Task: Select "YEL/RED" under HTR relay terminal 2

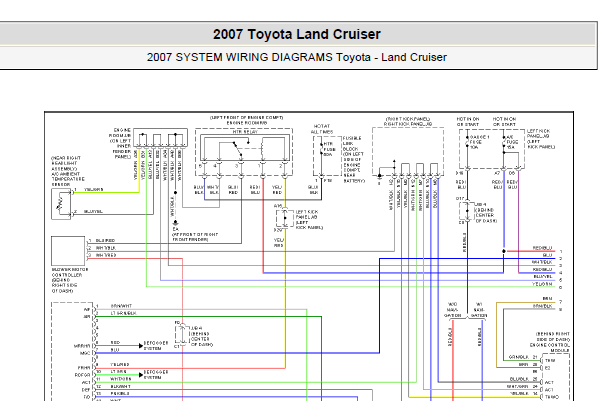Action: pyautogui.click(x=277, y=190)
